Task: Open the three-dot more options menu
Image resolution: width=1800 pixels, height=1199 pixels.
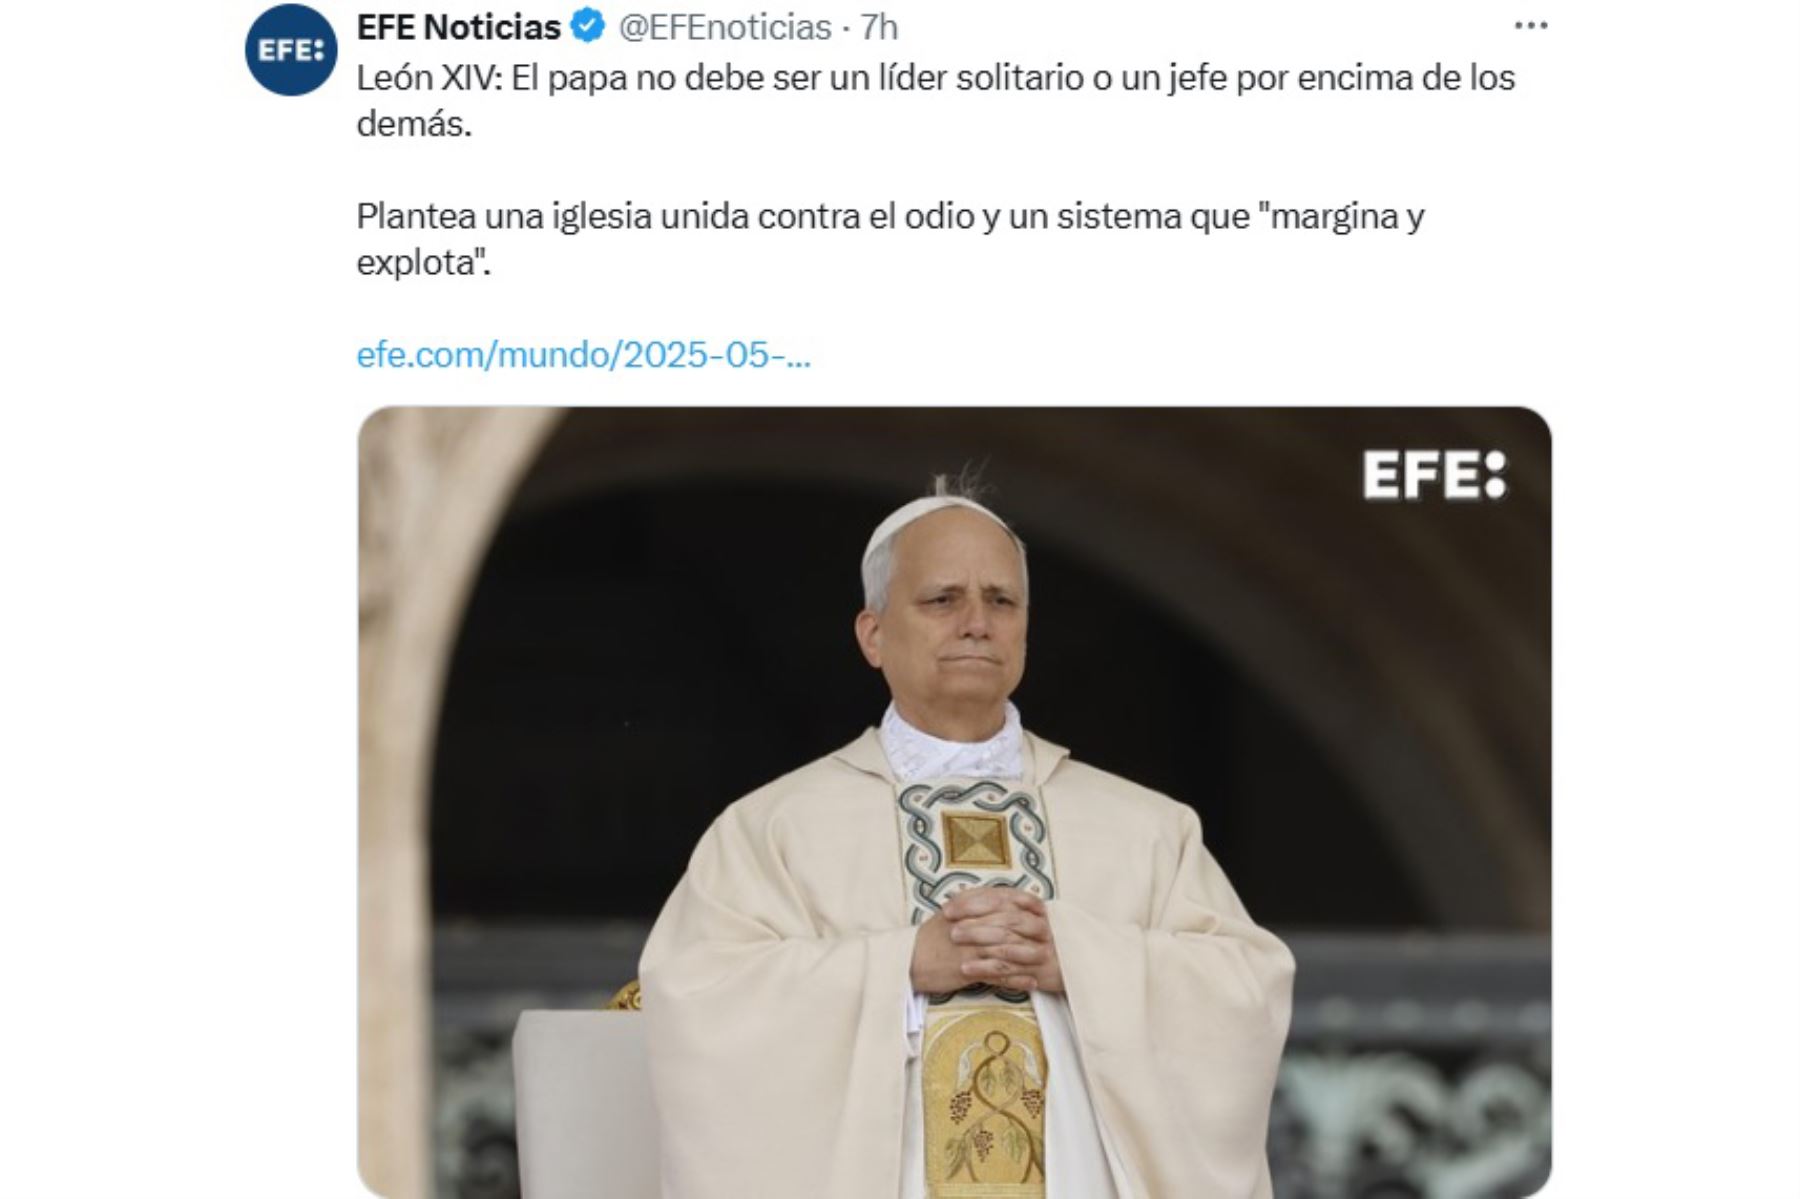Action: 1530,27
